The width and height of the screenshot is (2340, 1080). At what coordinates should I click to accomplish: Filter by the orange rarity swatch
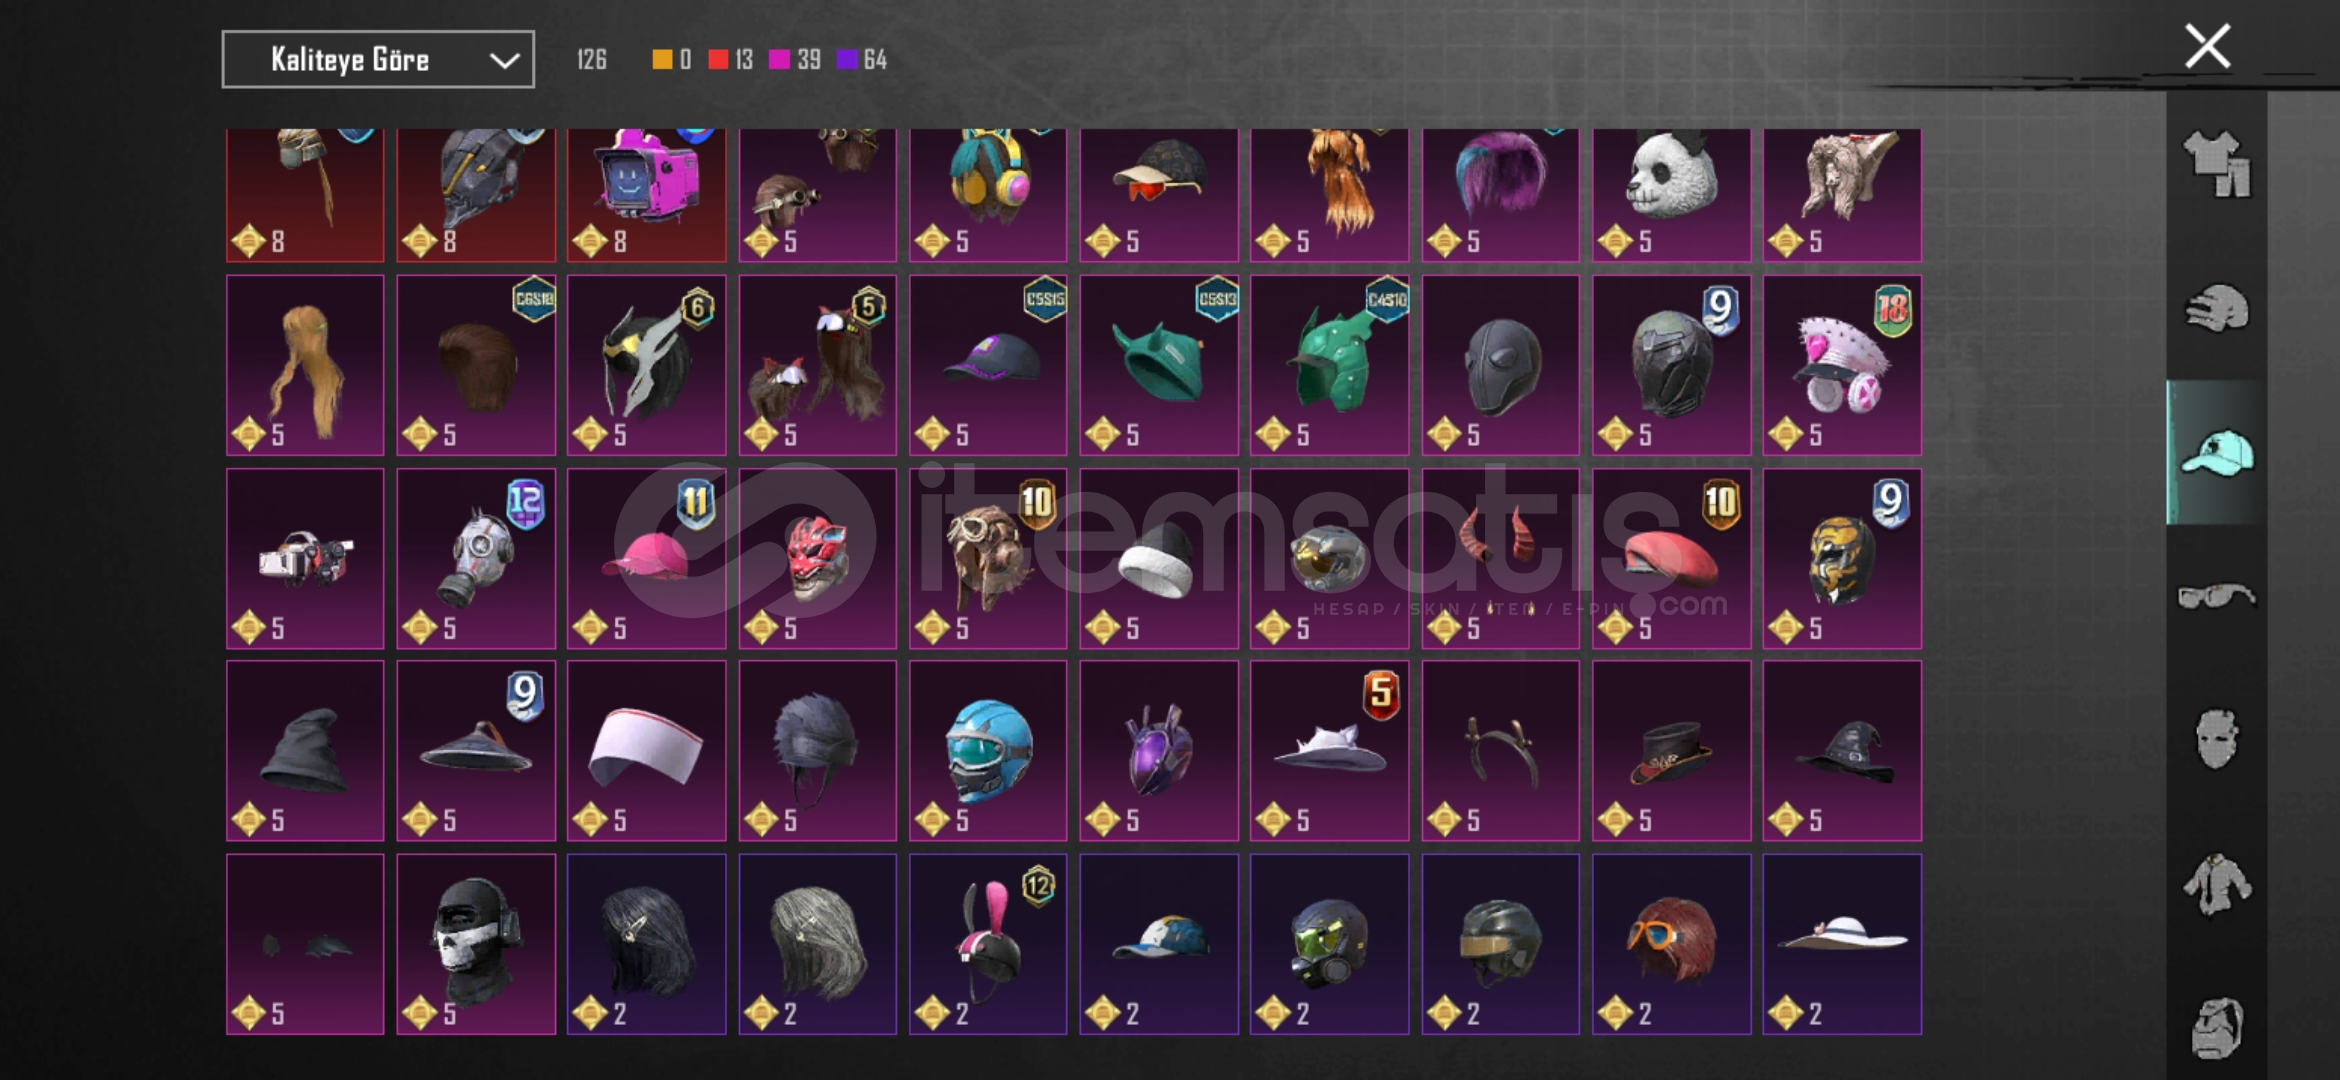pos(662,59)
